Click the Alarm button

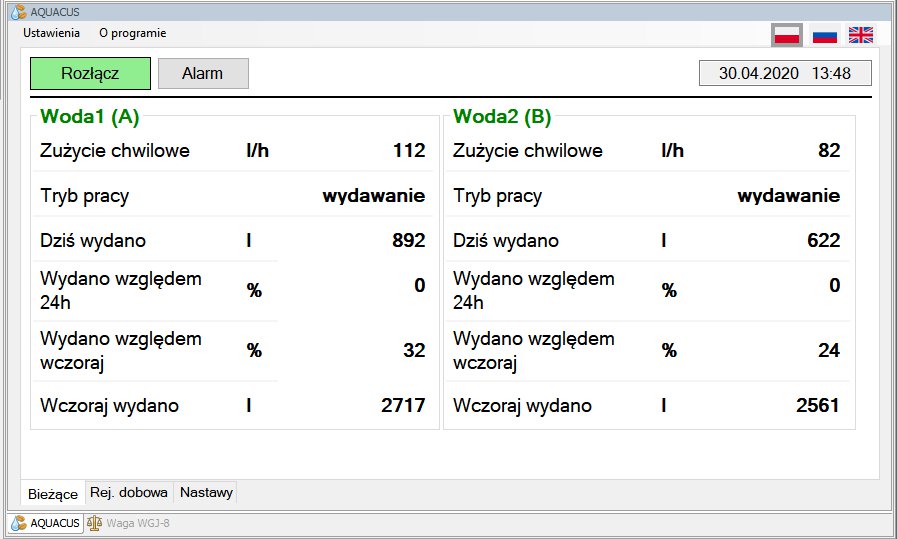tap(203, 74)
